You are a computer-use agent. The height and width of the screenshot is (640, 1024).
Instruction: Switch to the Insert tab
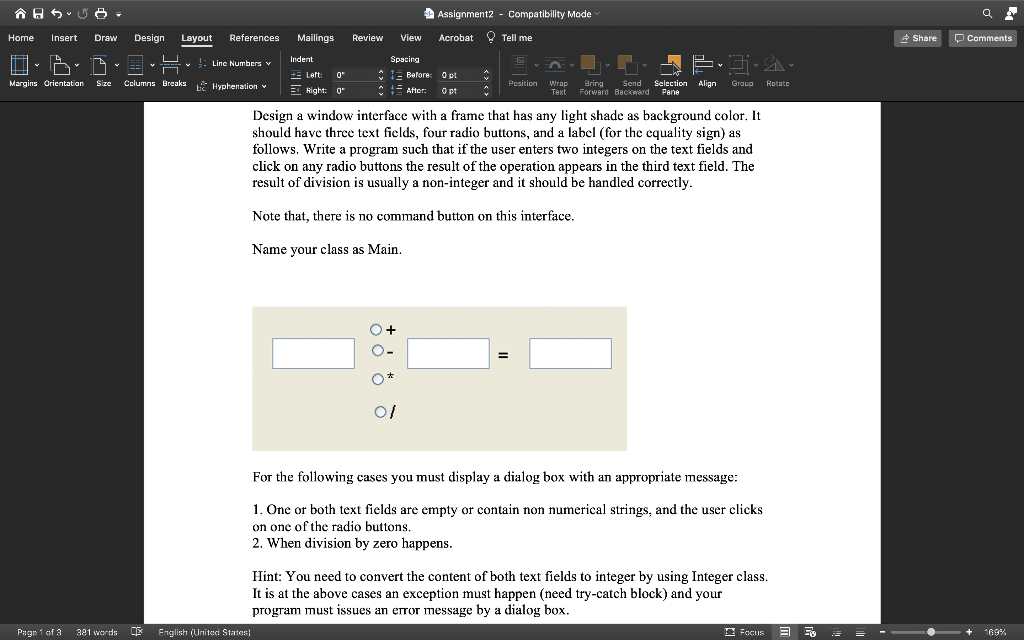[x=64, y=38]
